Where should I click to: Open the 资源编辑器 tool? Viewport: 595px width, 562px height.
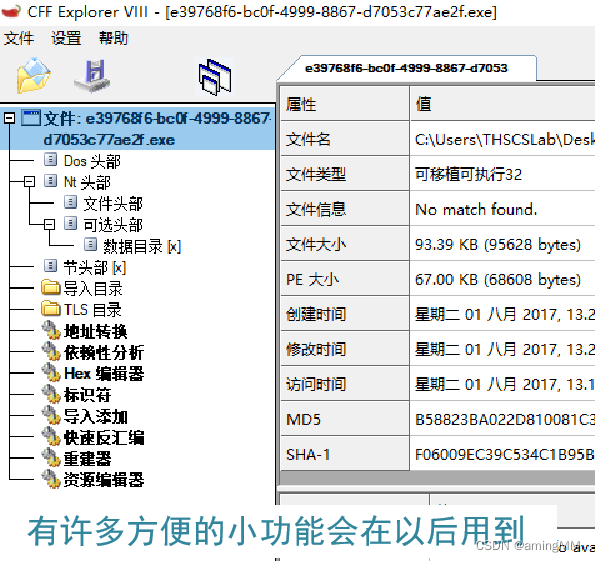(104, 479)
